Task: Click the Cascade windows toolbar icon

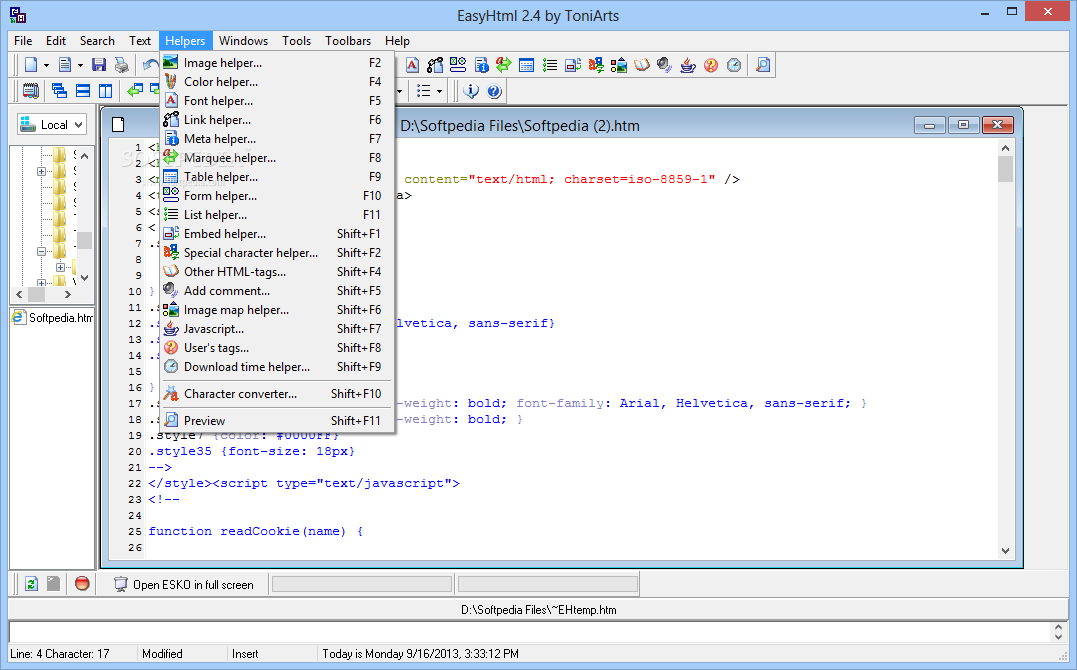Action: click(59, 91)
